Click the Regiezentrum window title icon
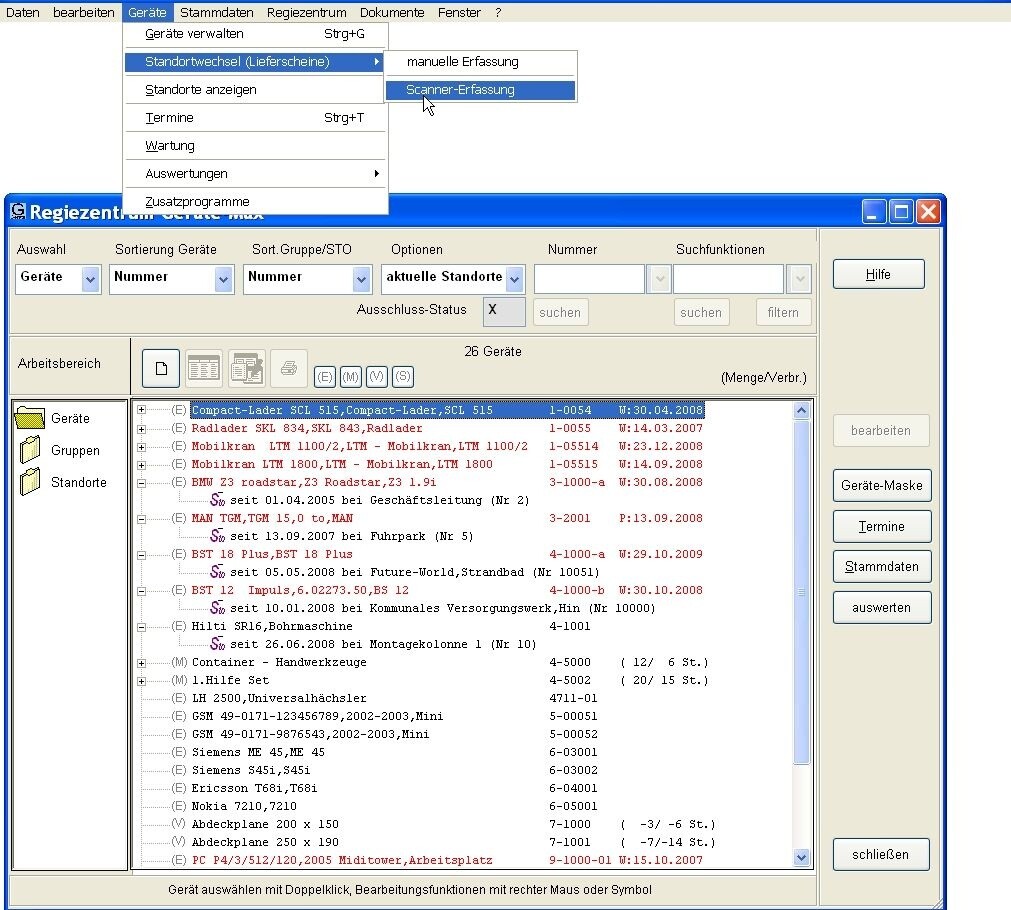Image resolution: width=1011 pixels, height=910 pixels. [x=18, y=211]
